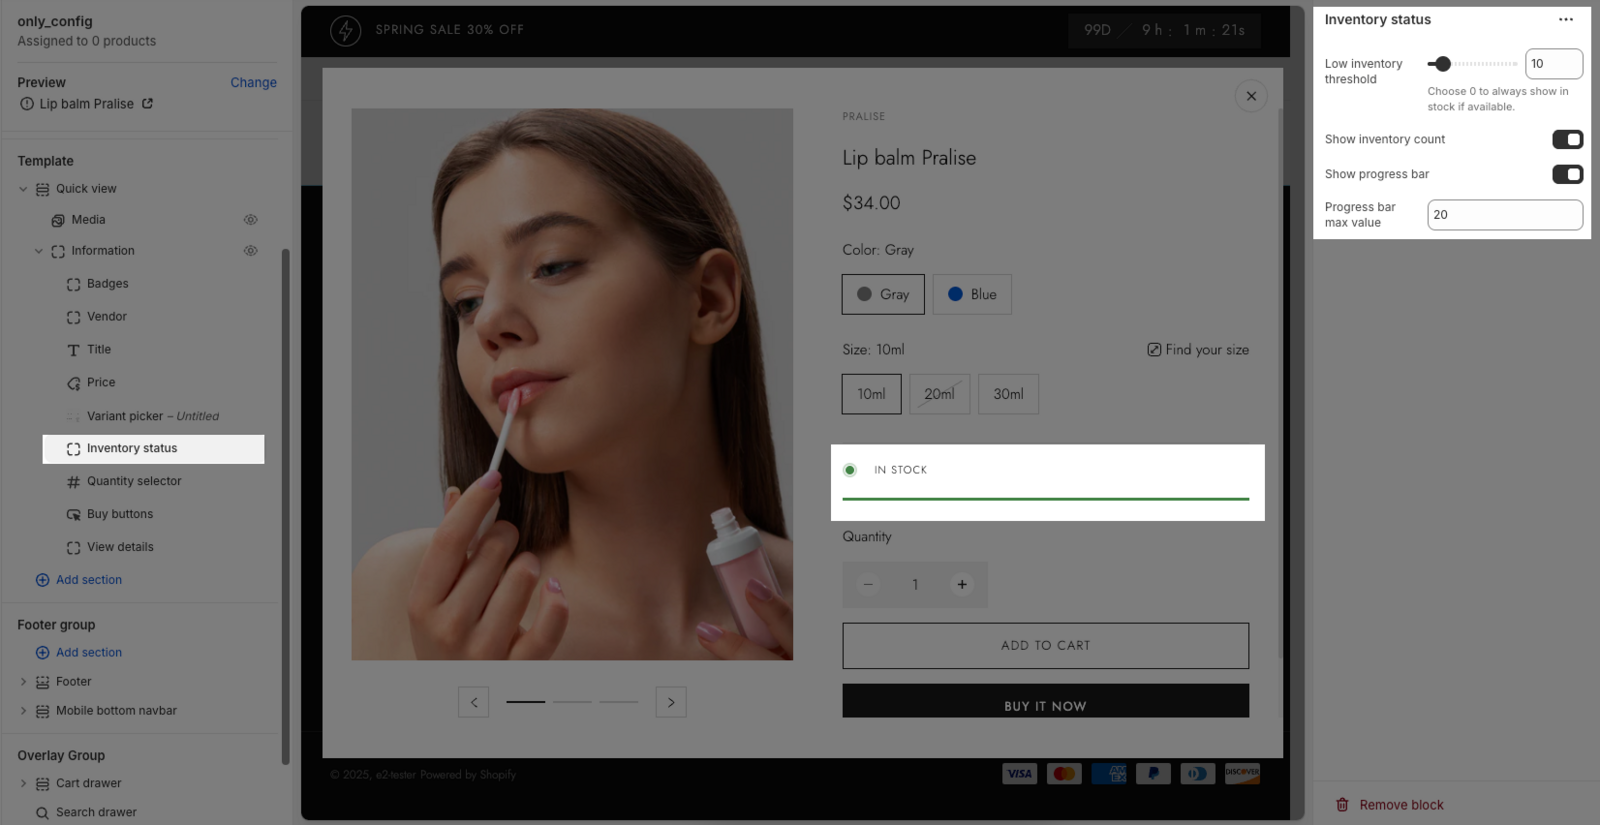Click the plus icon to increase quantity
The image size is (1600, 825).
(961, 585)
